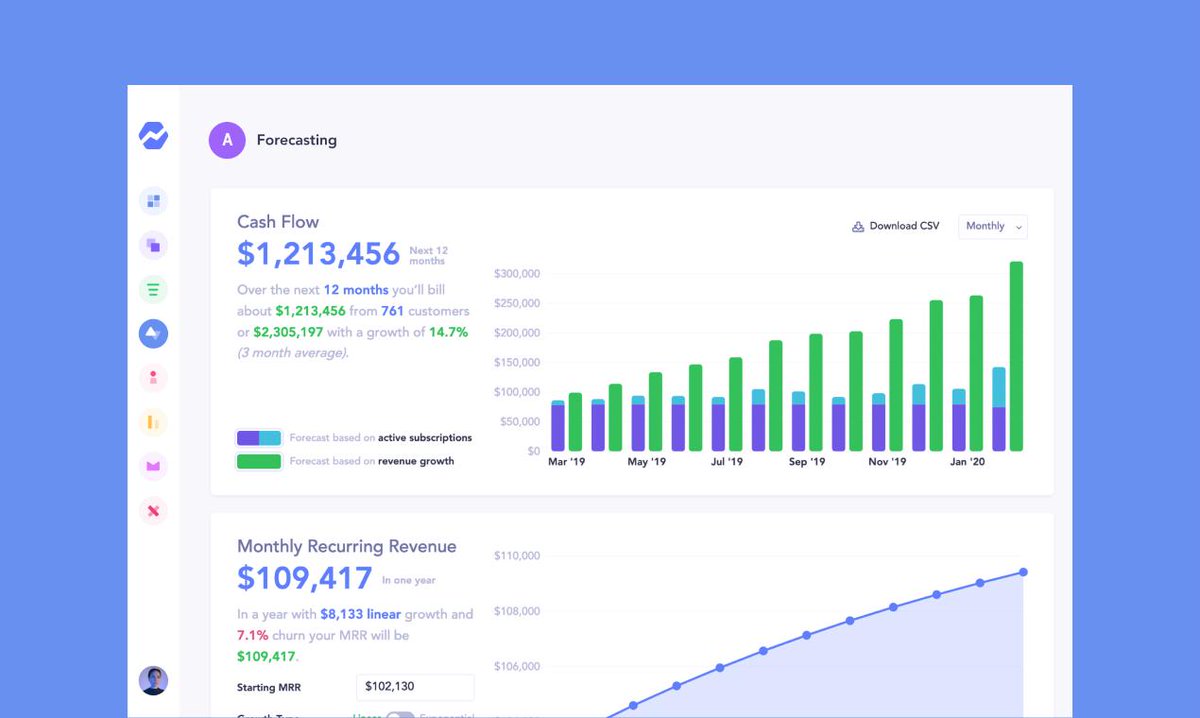Select the purple stacked-squares sidebar icon
Image resolution: width=1200 pixels, height=718 pixels.
pos(153,245)
